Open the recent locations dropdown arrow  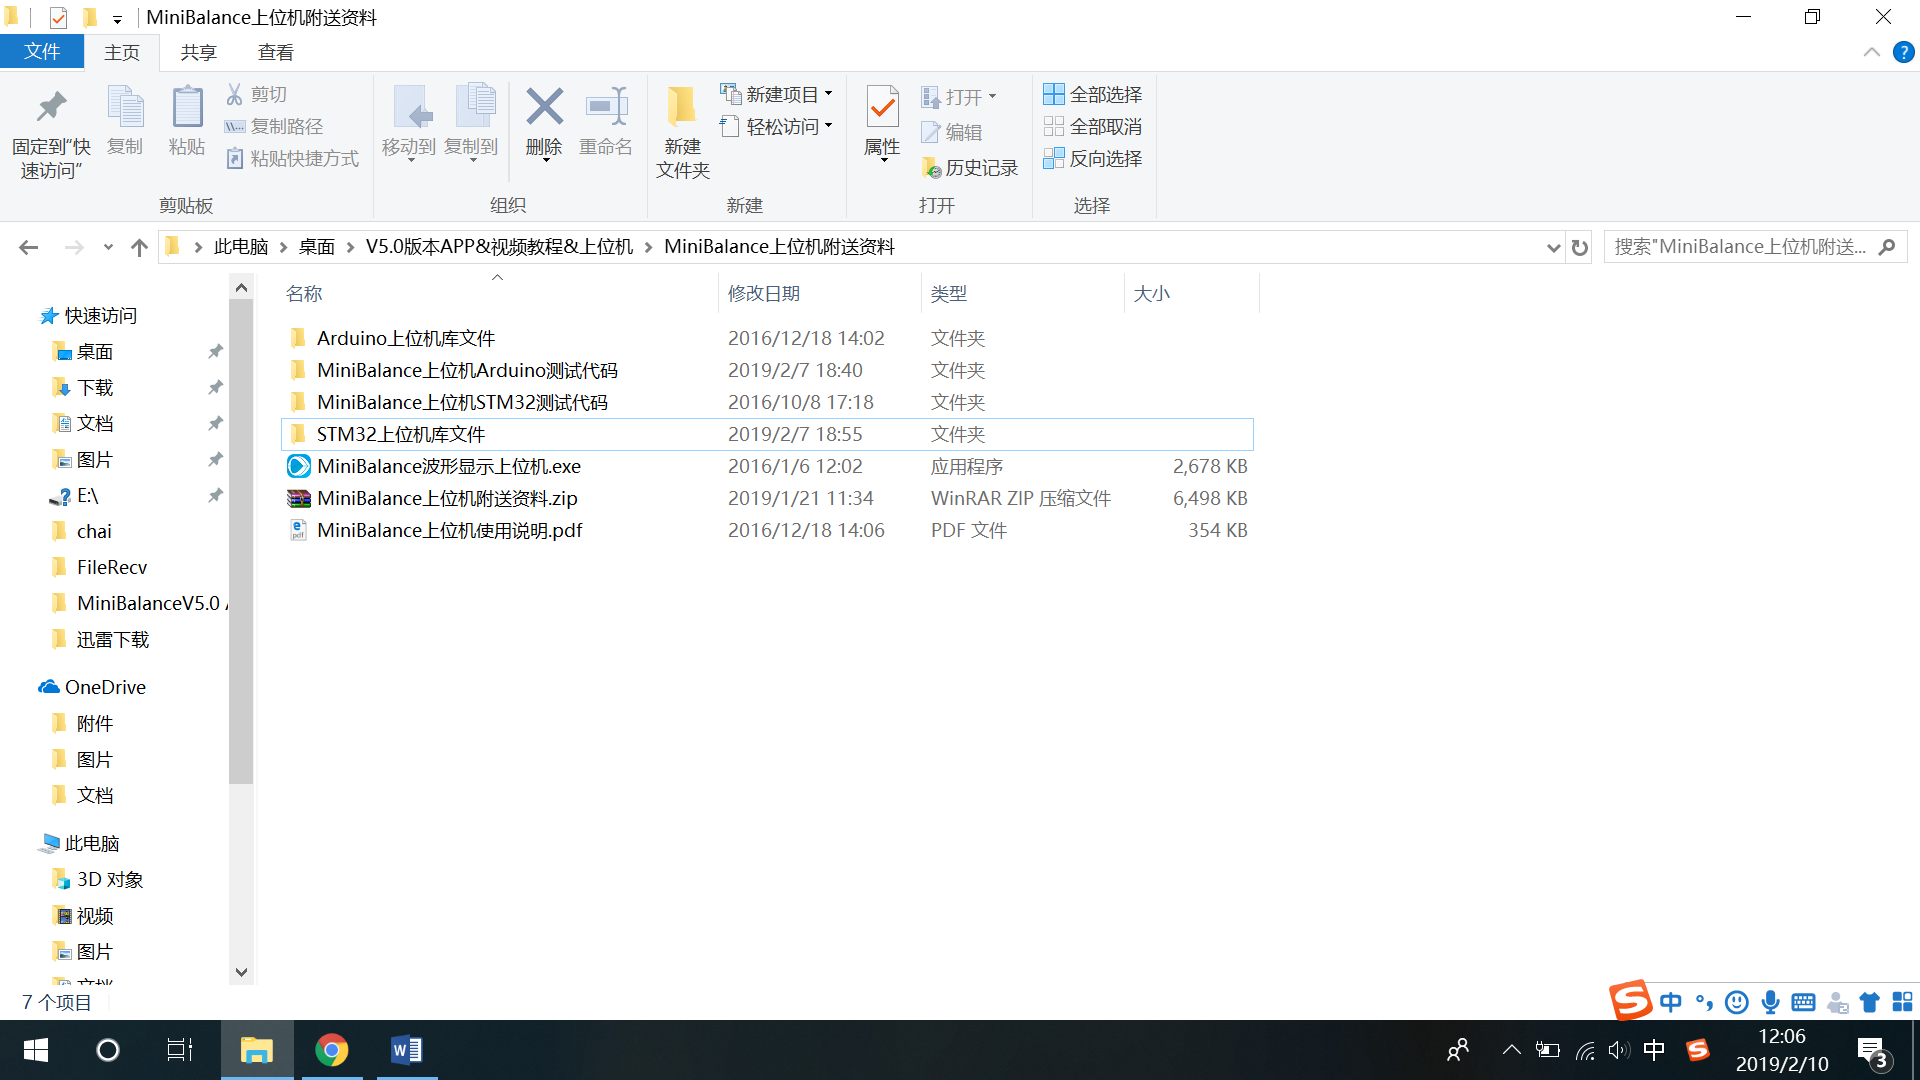click(108, 247)
